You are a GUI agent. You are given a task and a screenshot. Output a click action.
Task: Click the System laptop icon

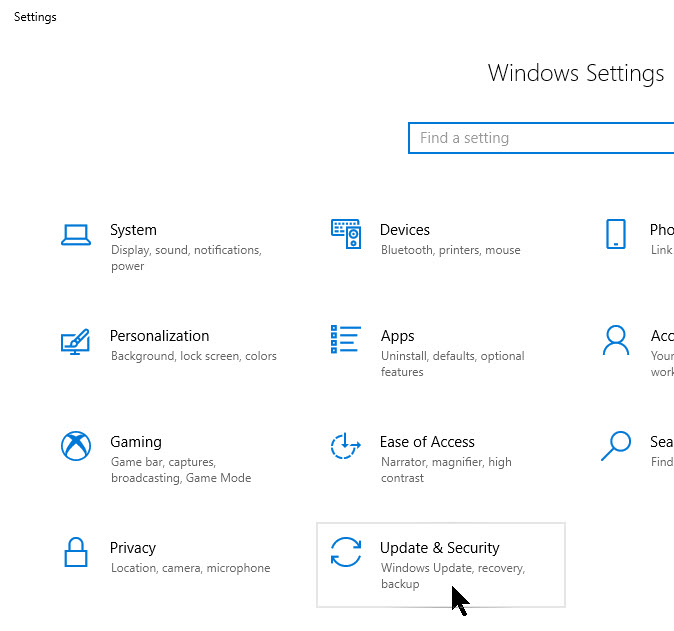pyautogui.click(x=76, y=235)
